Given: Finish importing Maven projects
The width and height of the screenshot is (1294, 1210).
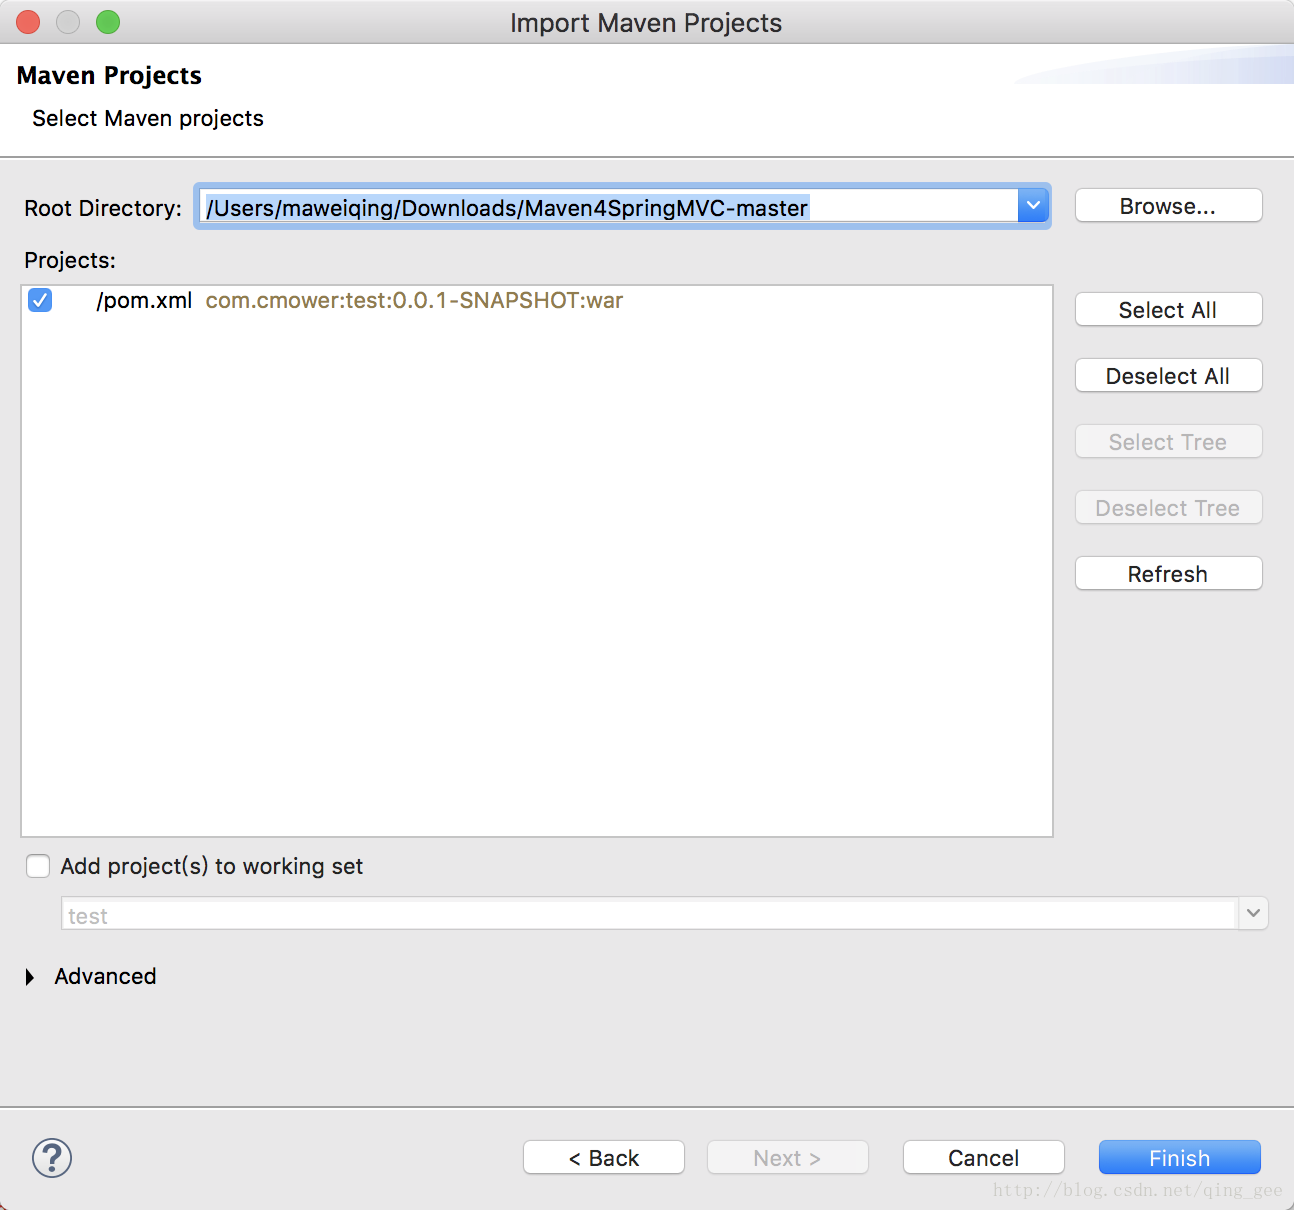Looking at the screenshot, I should coord(1180,1158).
